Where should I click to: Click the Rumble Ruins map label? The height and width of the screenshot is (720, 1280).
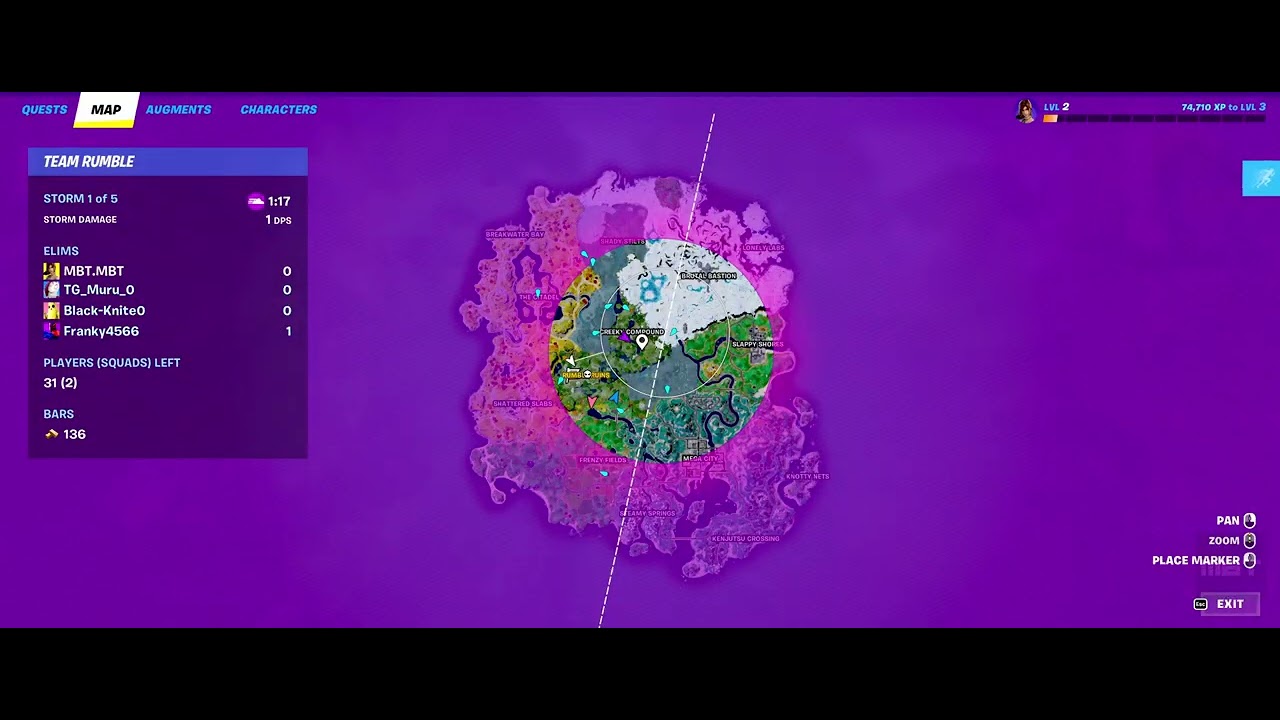[587, 374]
